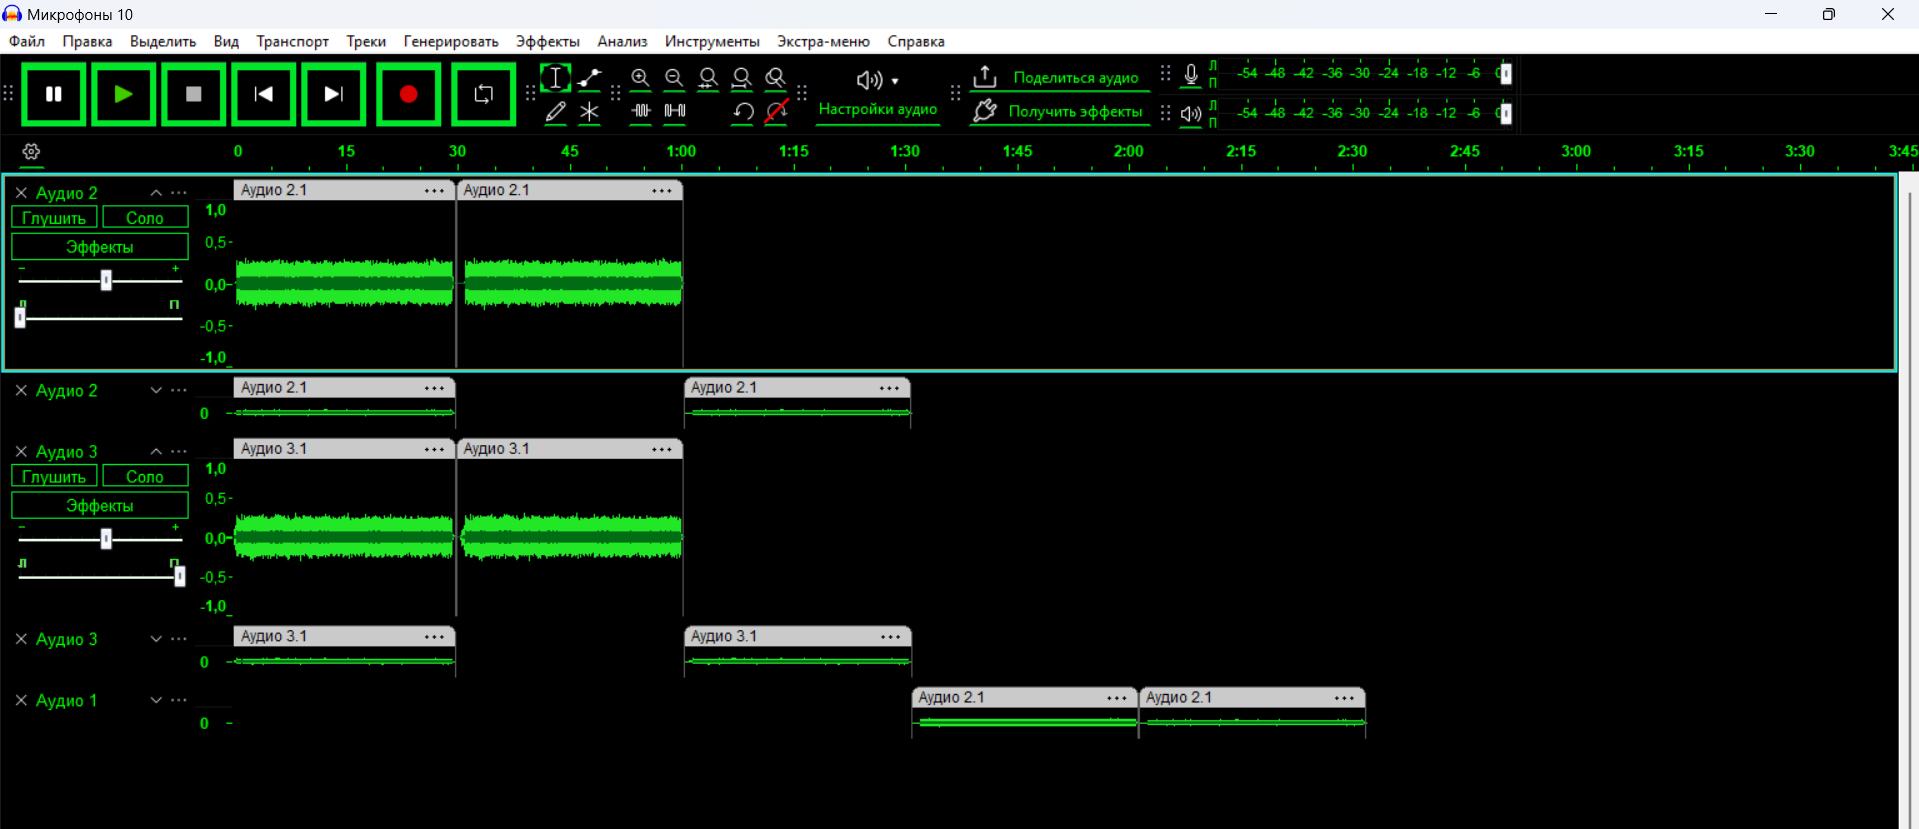Click the Поделиться аудио button
Viewport: 1919px width, 829px height.
pyautogui.click(x=1059, y=78)
